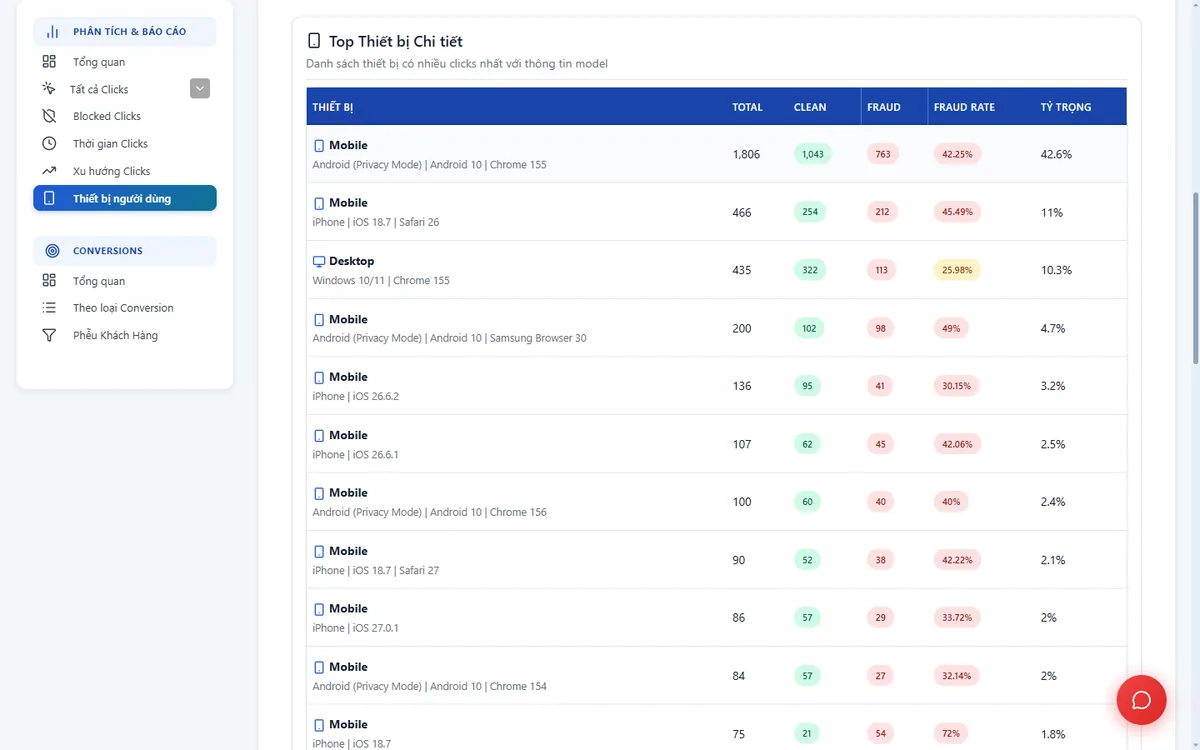Click the Fraud column header
Image resolution: width=1200 pixels, height=750 pixels.
884,107
